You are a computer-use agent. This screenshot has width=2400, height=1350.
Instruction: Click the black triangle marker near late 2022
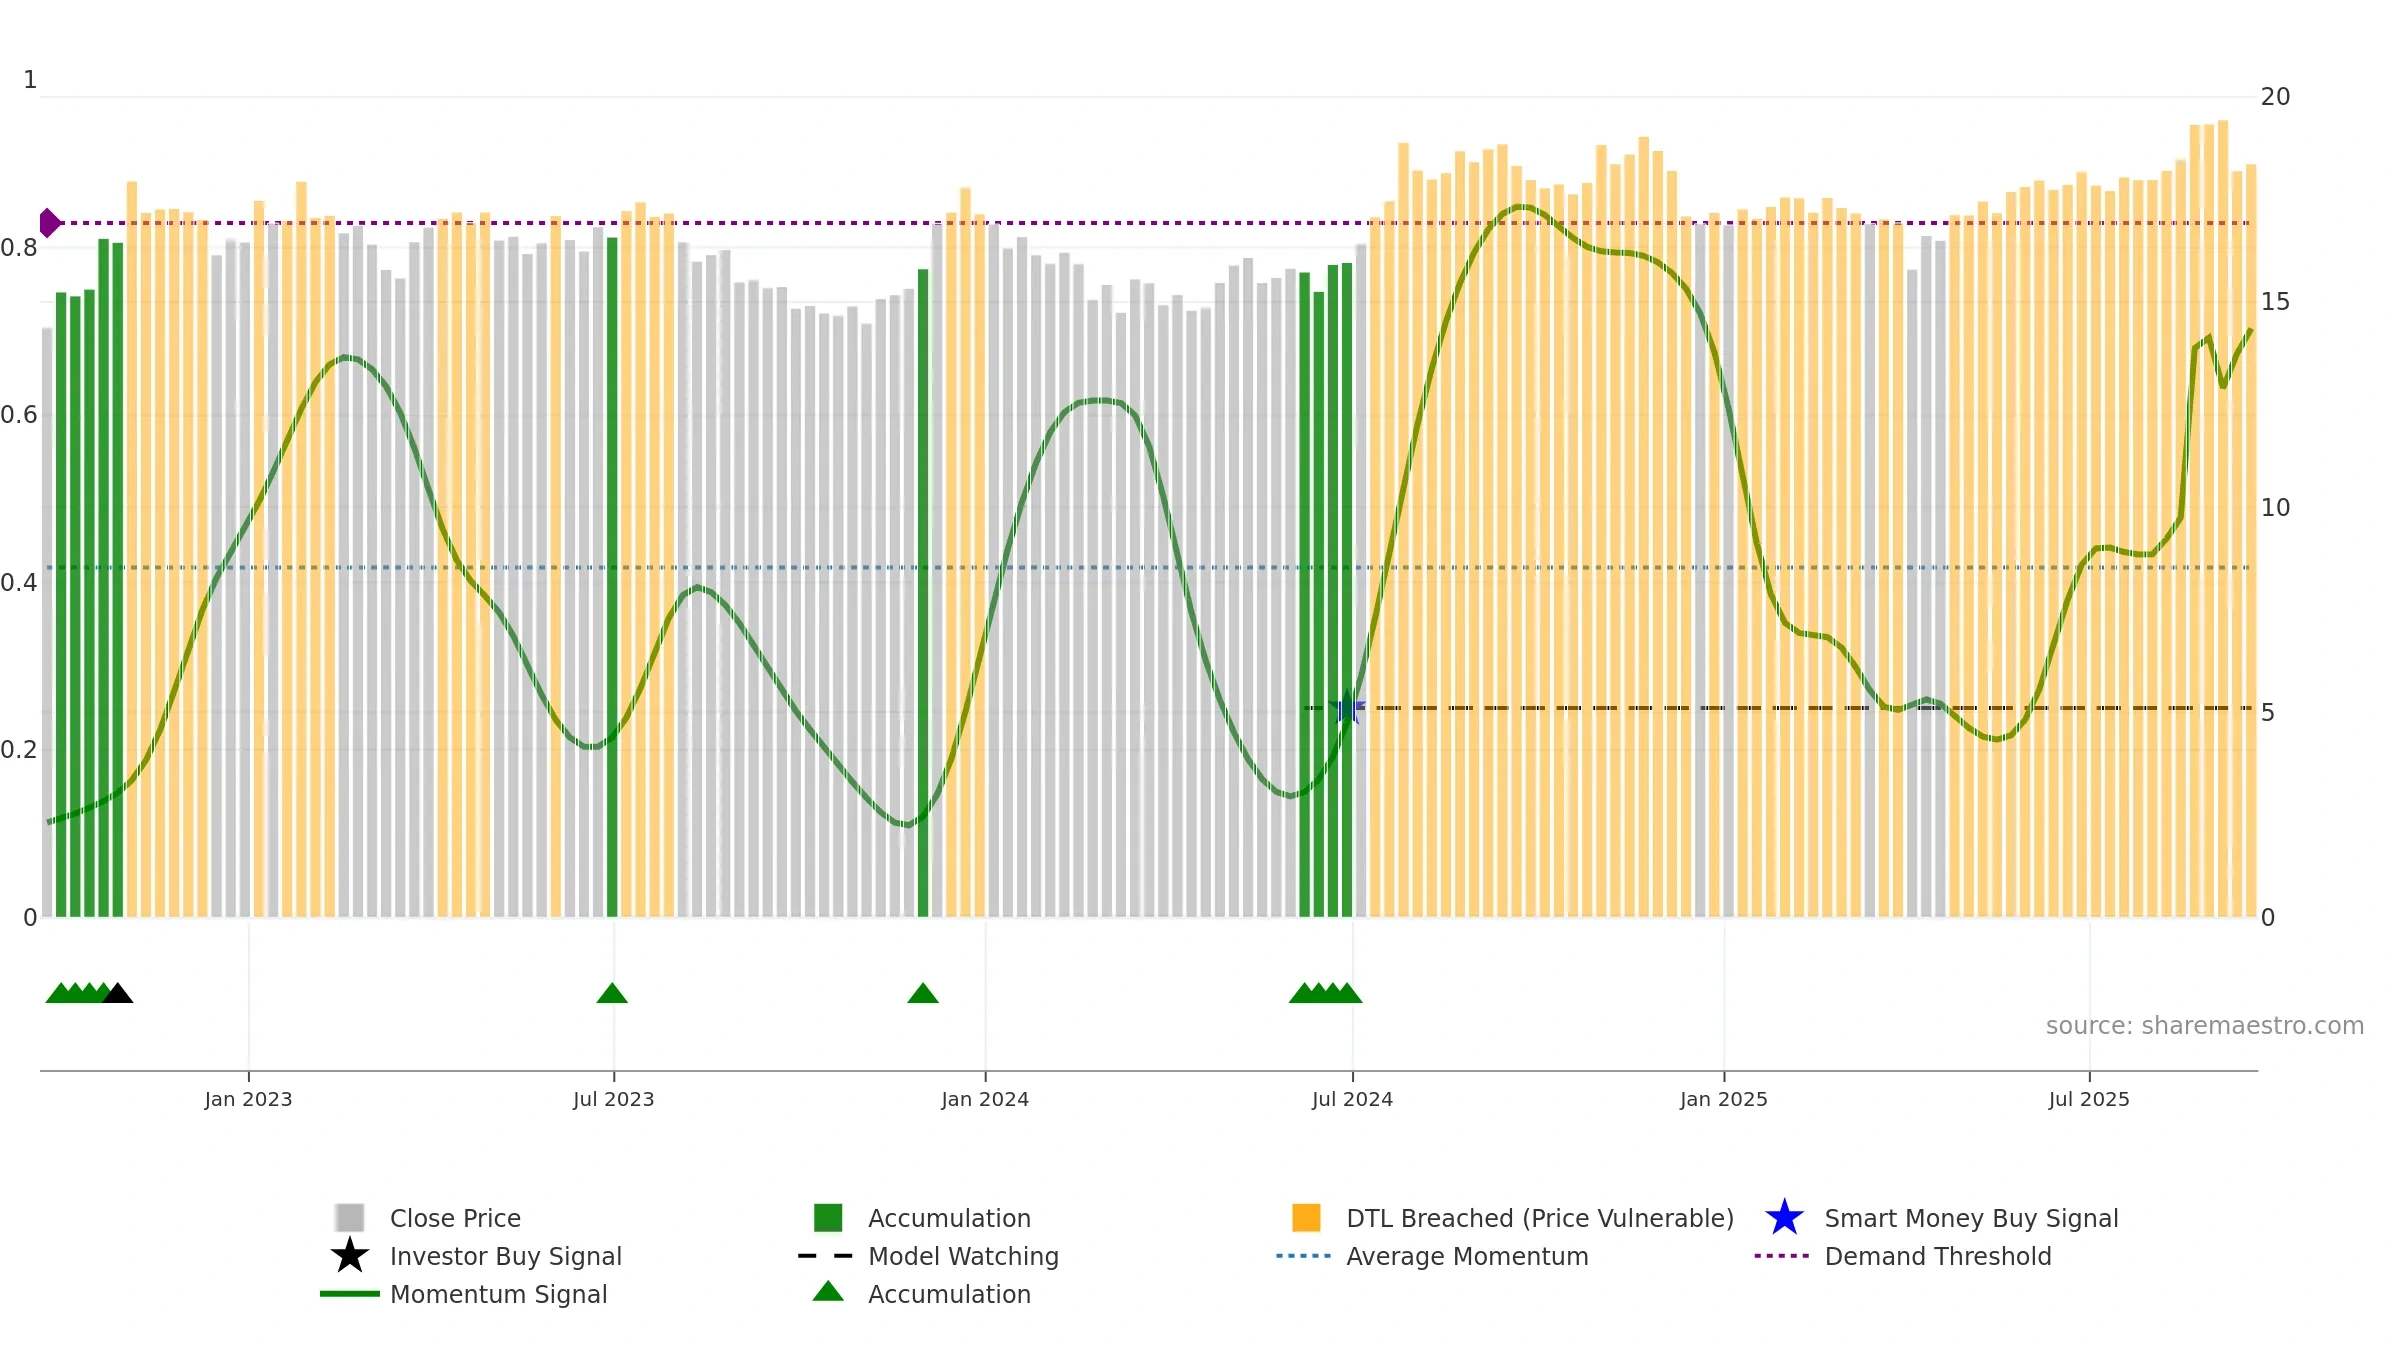118,993
